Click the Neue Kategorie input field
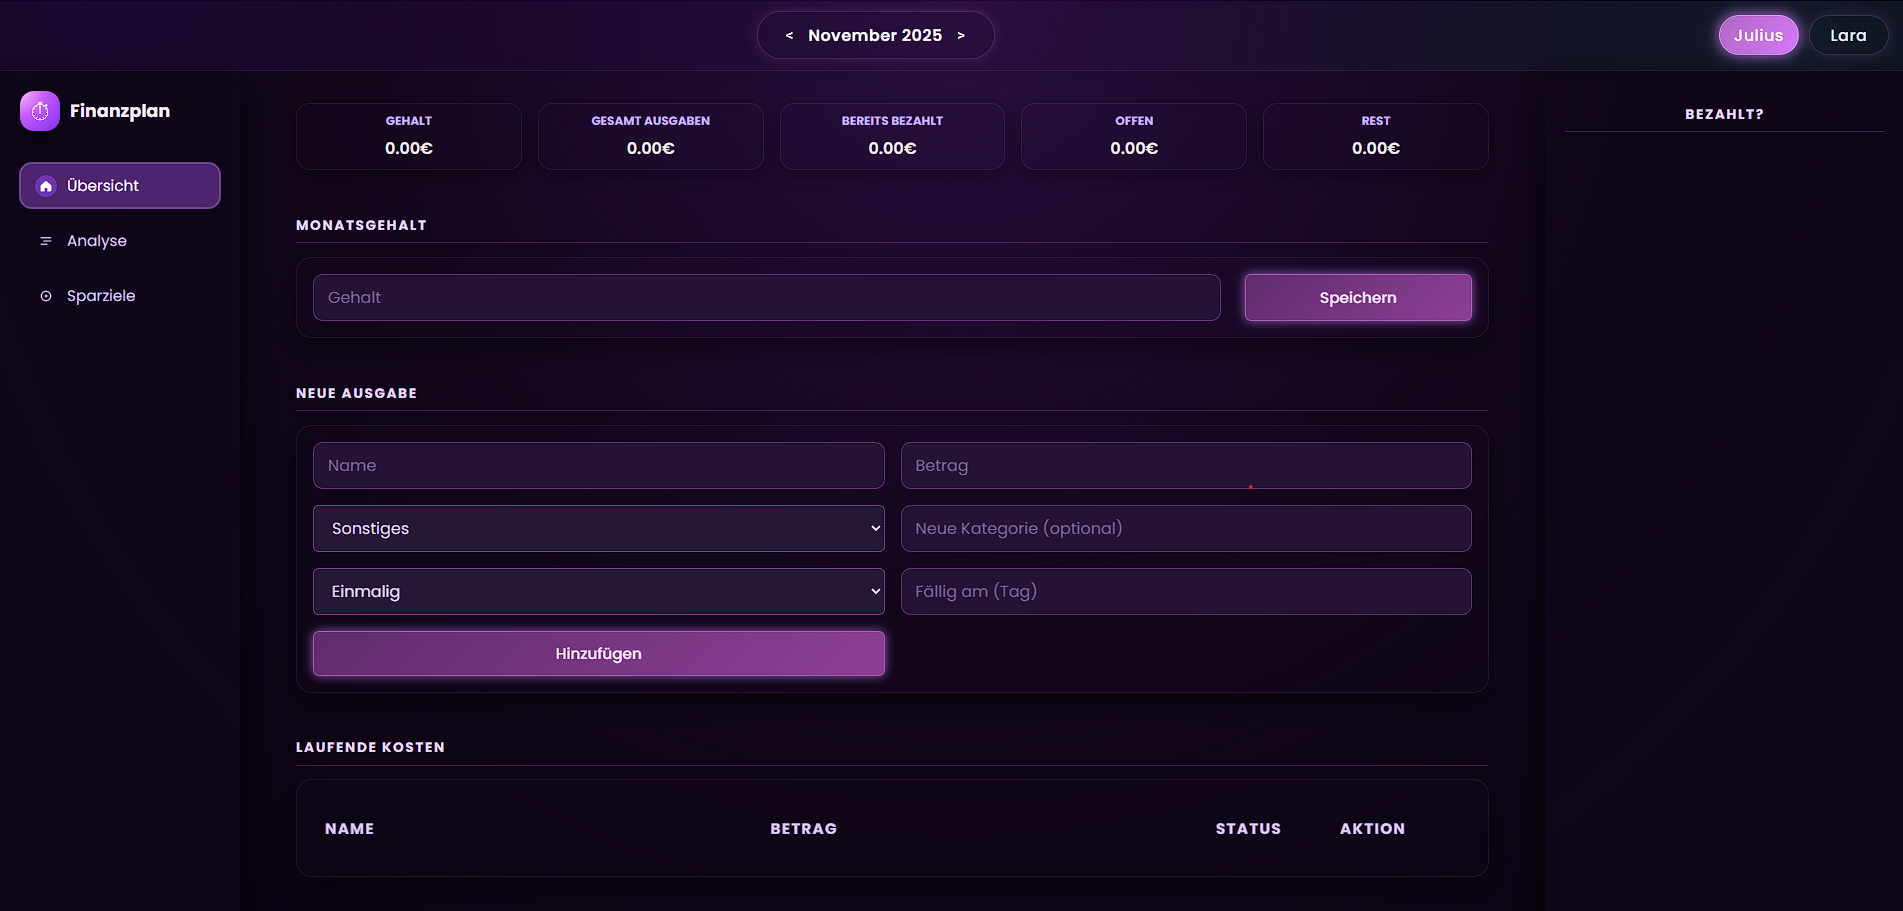Screen dimensions: 1903x911 1185,528
